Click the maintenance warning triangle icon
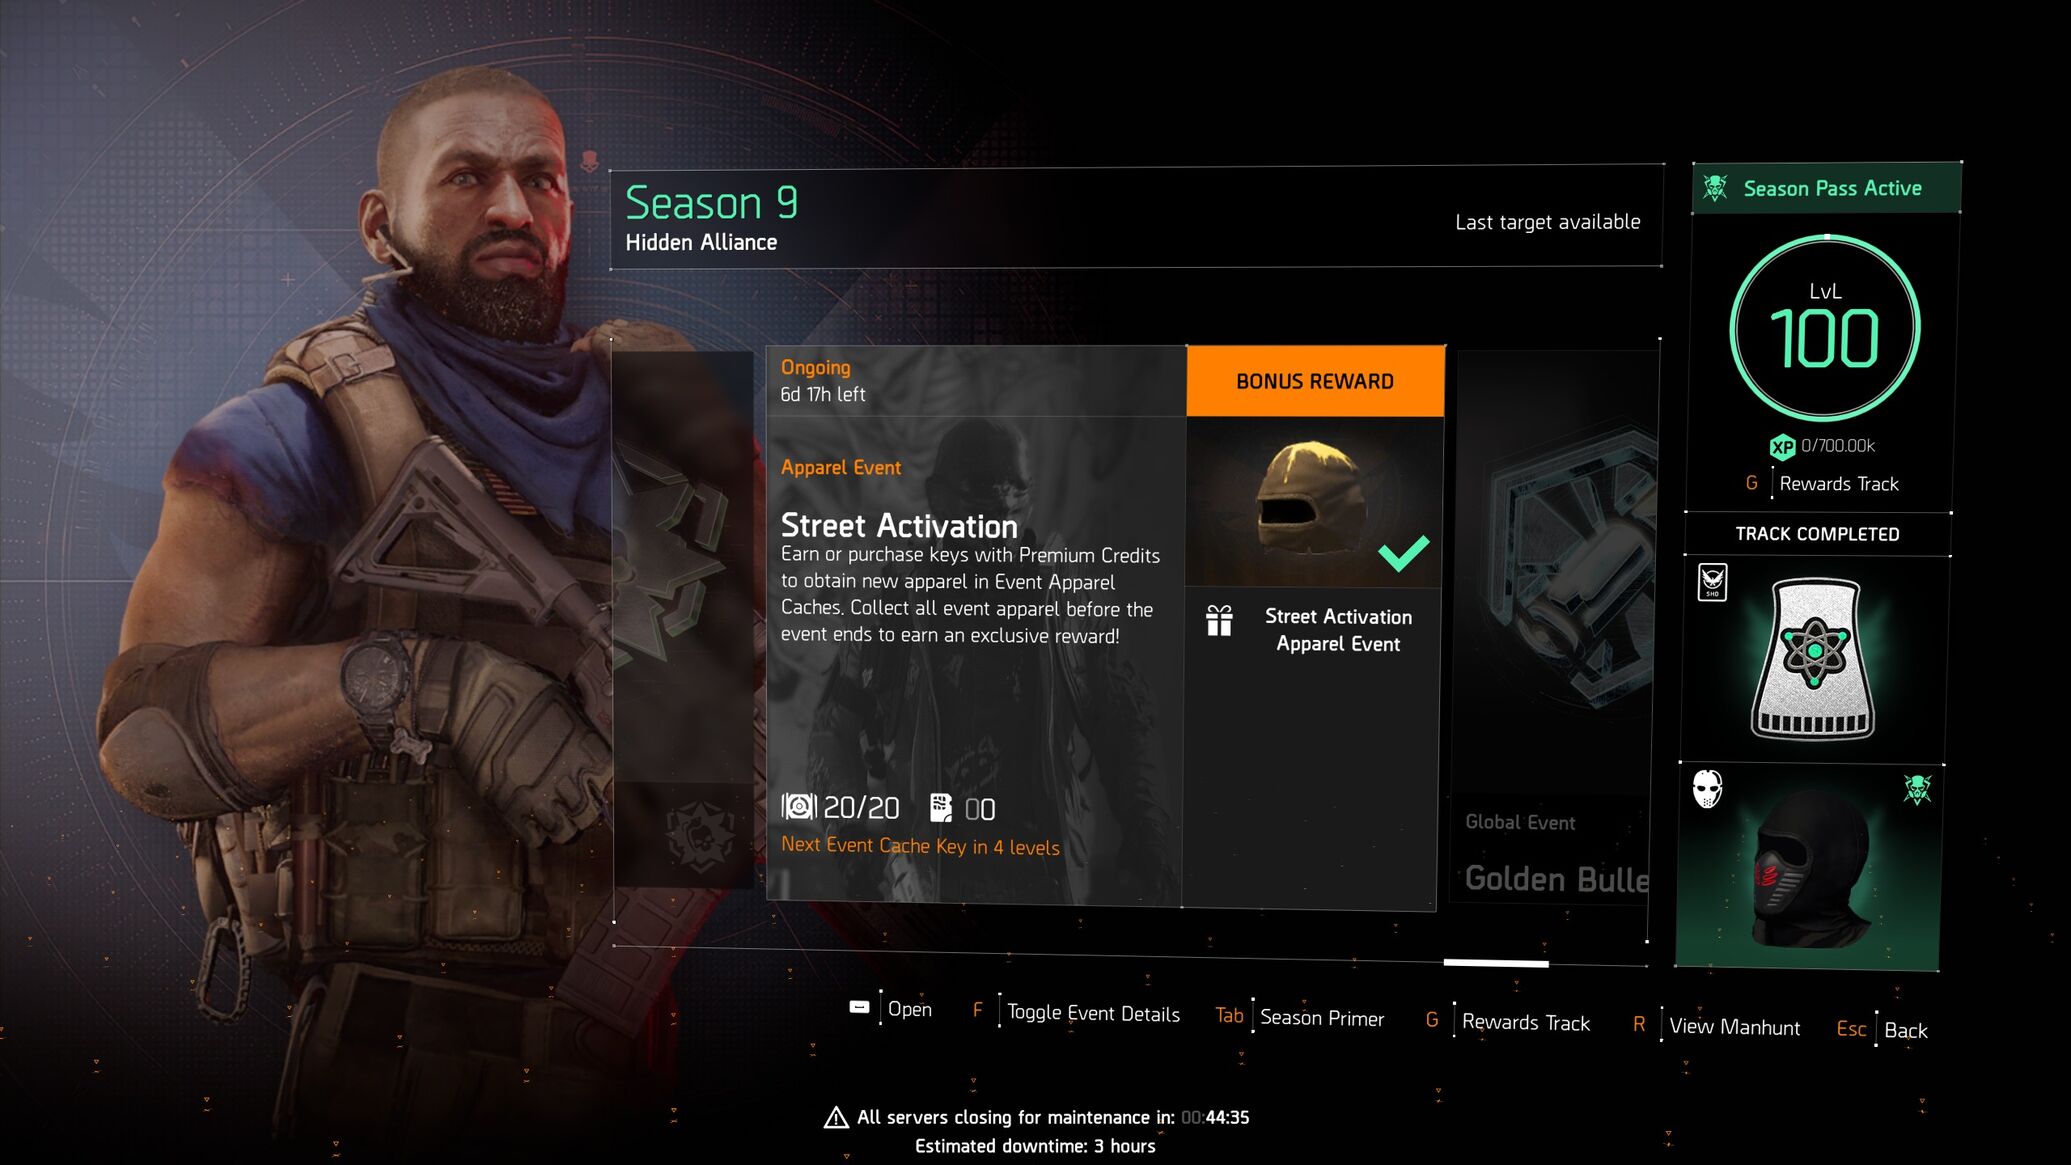2071x1165 pixels. click(x=836, y=1118)
